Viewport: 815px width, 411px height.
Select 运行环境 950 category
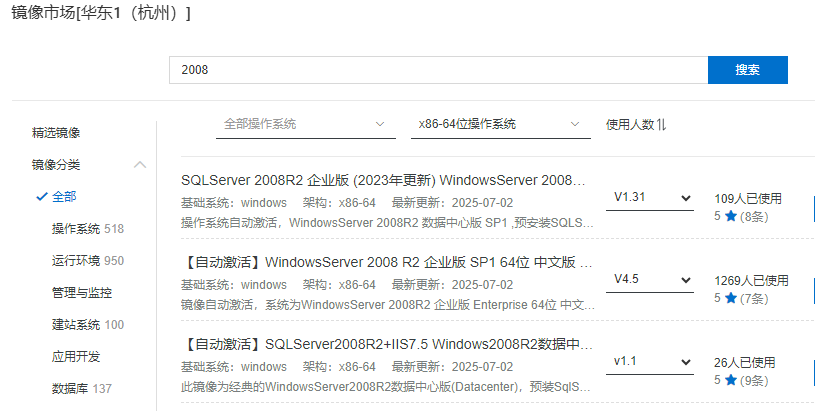pos(87,261)
